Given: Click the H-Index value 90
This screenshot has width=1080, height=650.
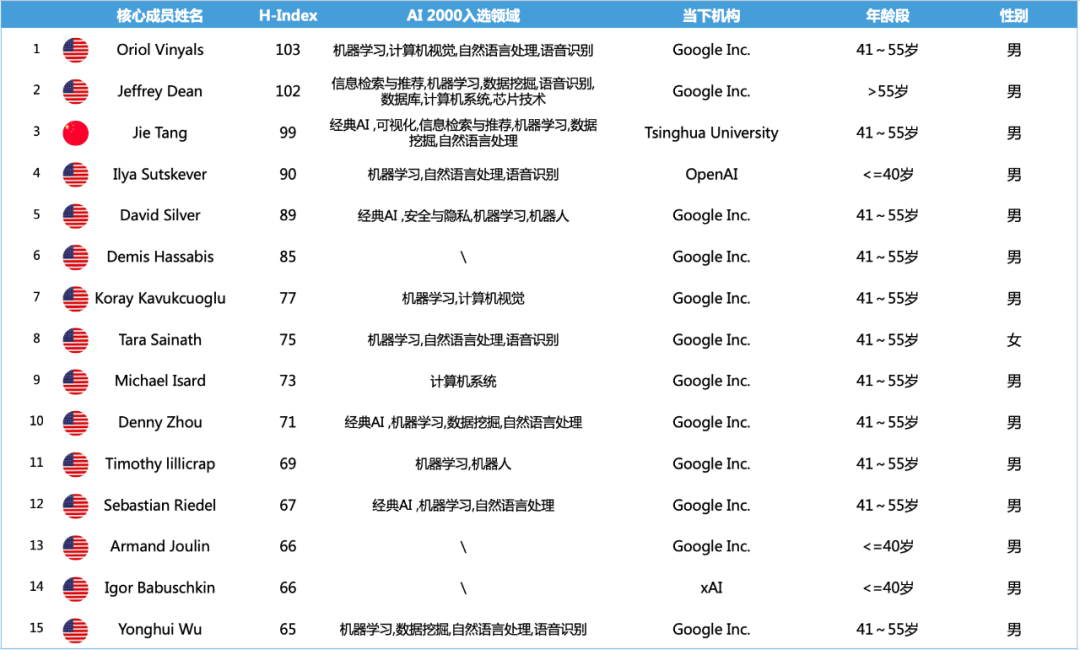Looking at the screenshot, I should (x=288, y=174).
